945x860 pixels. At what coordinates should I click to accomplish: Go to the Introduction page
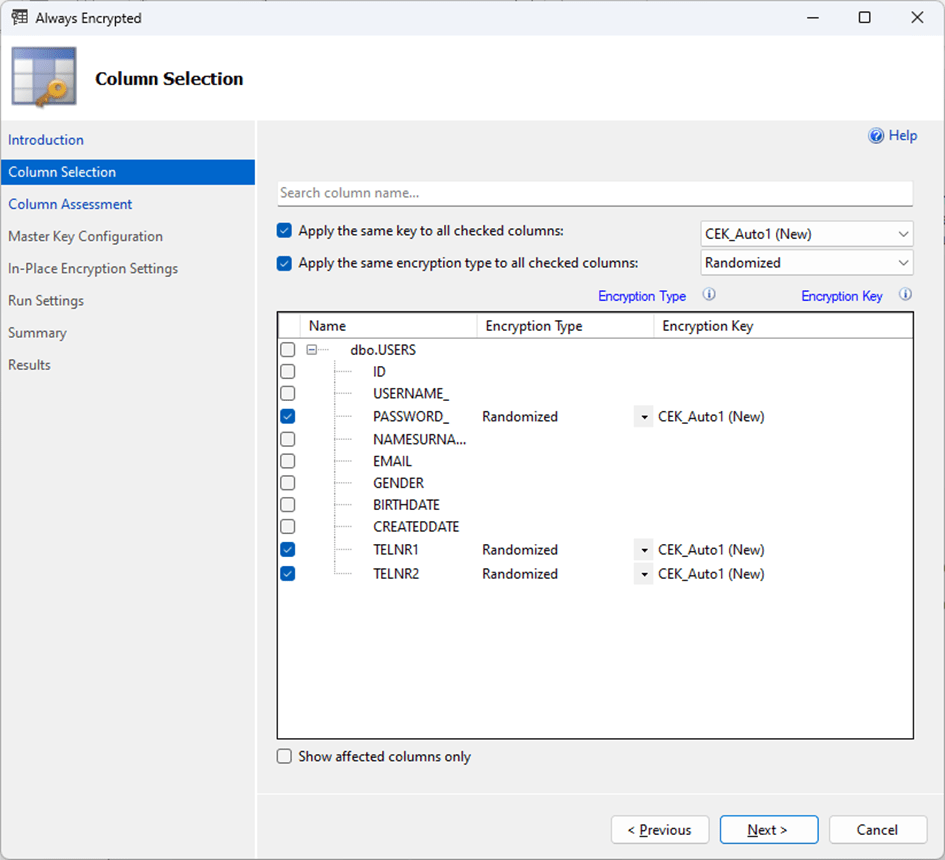tap(46, 140)
